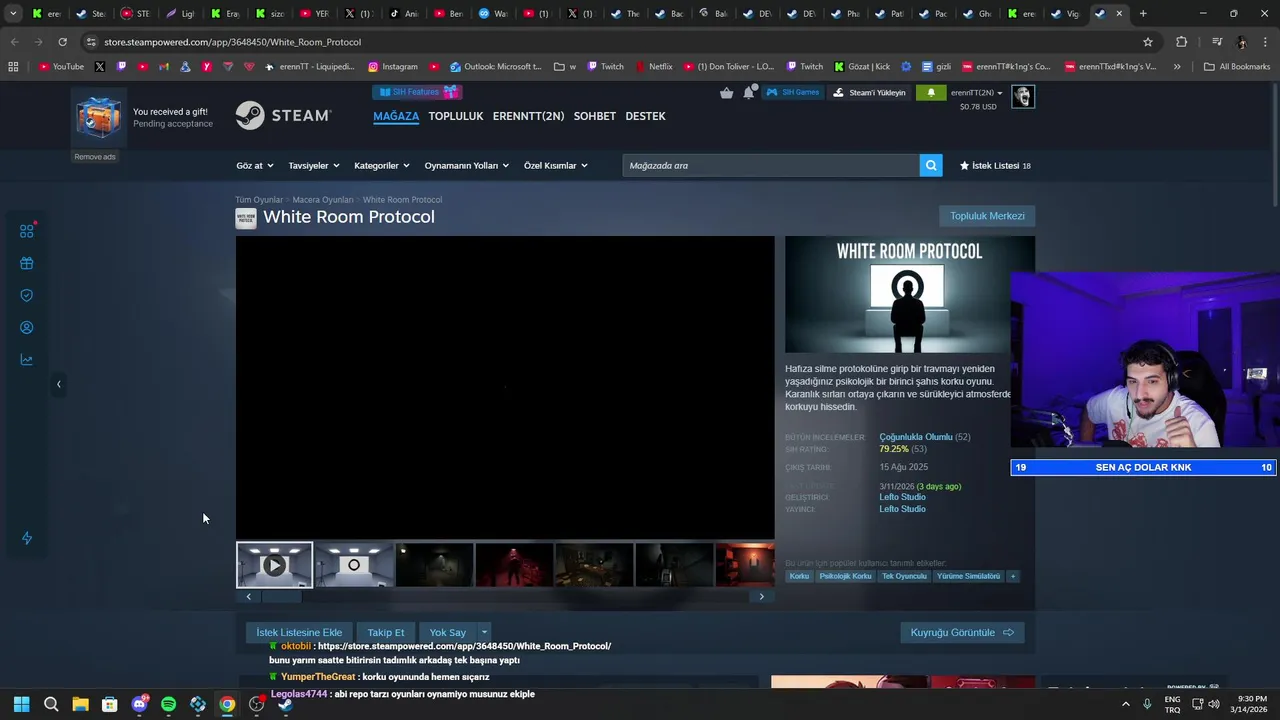Screen dimensions: 1280x720
Task: Click the thumbnail strip left arrow
Action: pos(249,597)
